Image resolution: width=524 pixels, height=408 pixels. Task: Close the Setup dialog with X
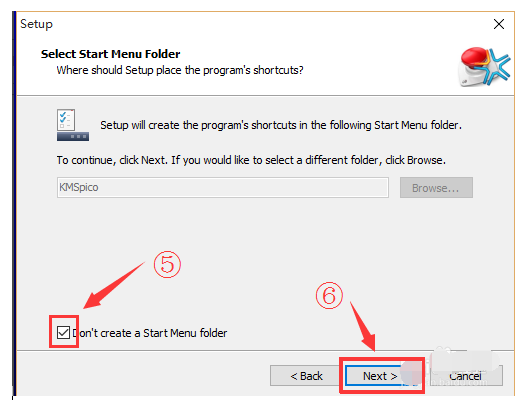pos(499,24)
